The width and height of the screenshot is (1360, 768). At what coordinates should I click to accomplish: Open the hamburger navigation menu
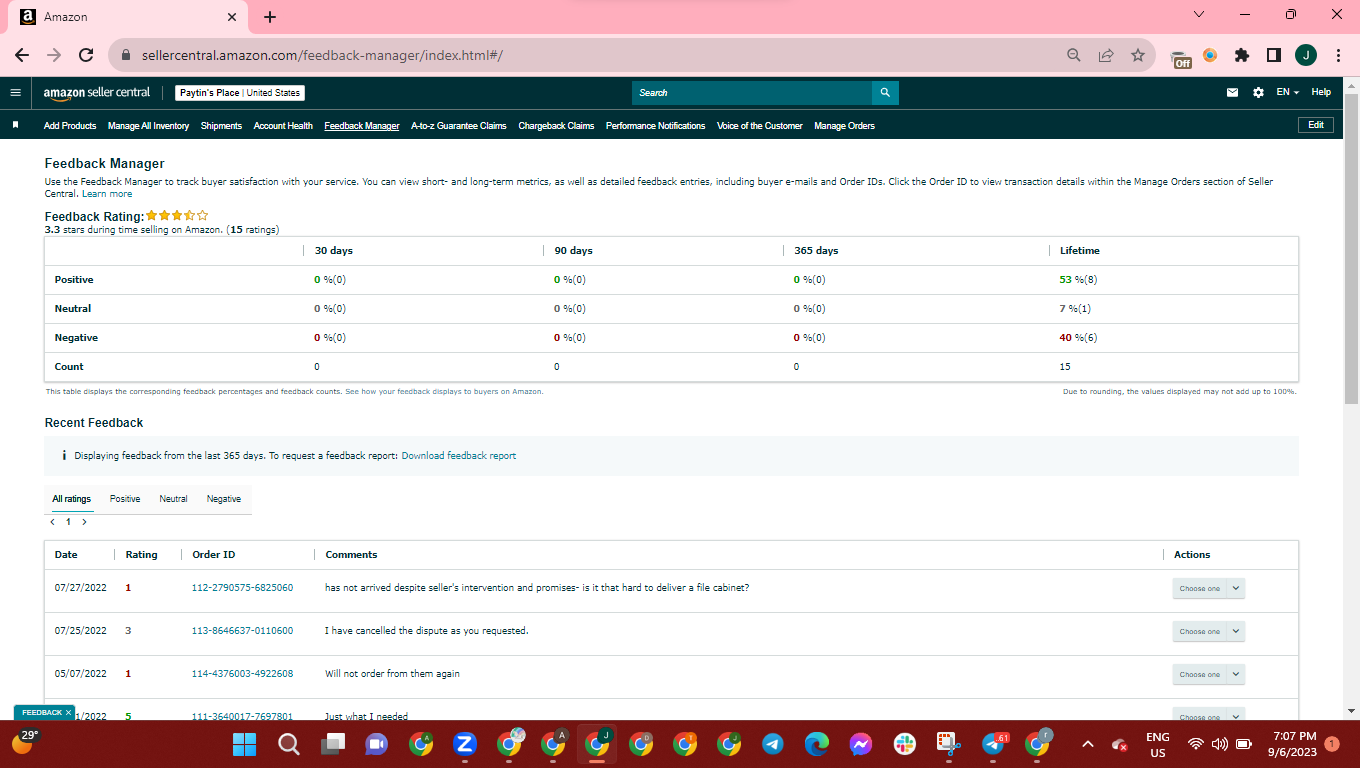[15, 93]
